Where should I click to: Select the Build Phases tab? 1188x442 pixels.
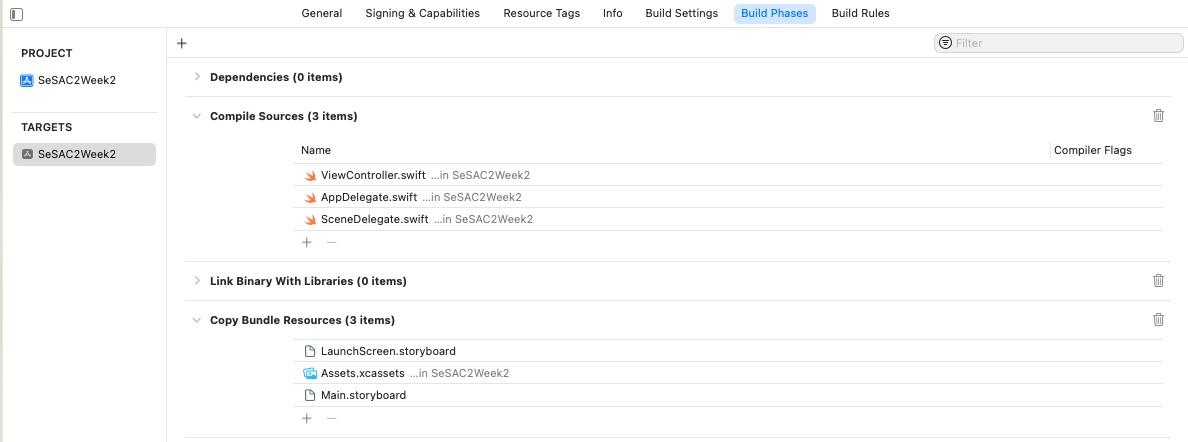(x=774, y=14)
